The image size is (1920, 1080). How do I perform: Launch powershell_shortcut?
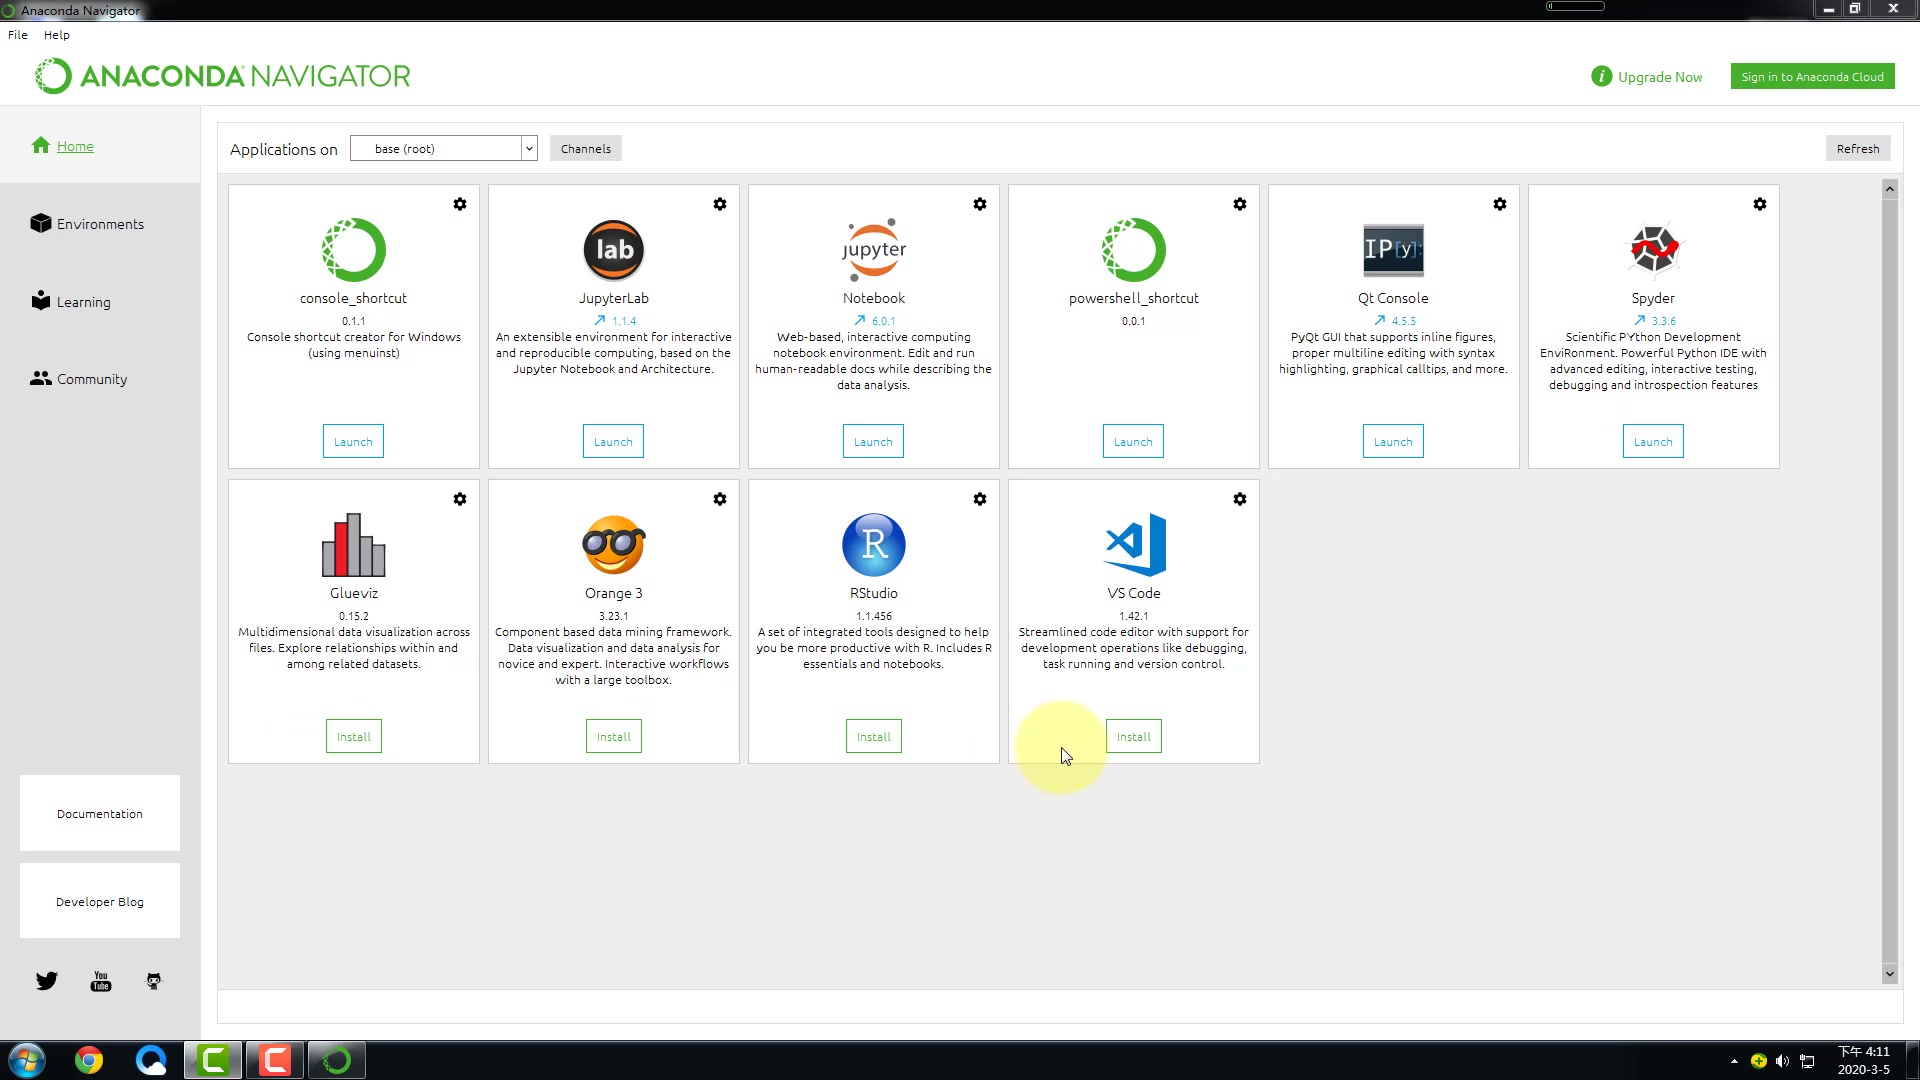point(1133,442)
